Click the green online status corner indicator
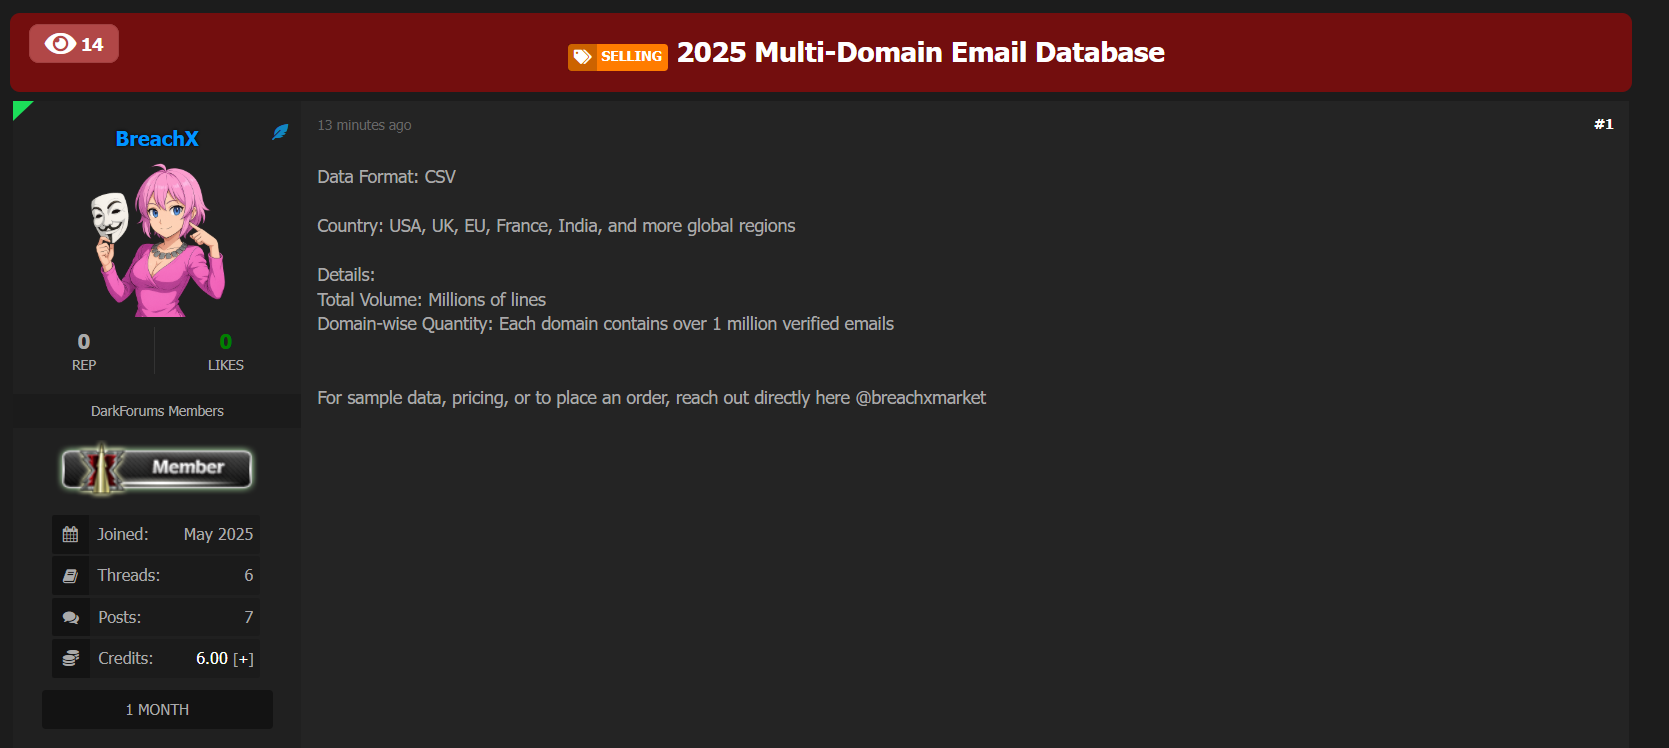 pos(20,108)
